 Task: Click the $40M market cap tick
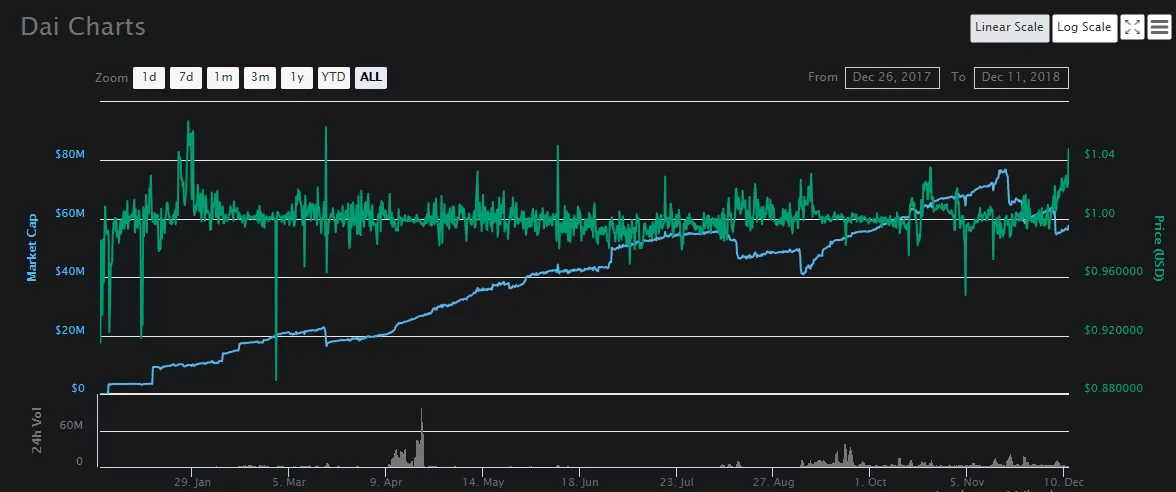[x=70, y=272]
